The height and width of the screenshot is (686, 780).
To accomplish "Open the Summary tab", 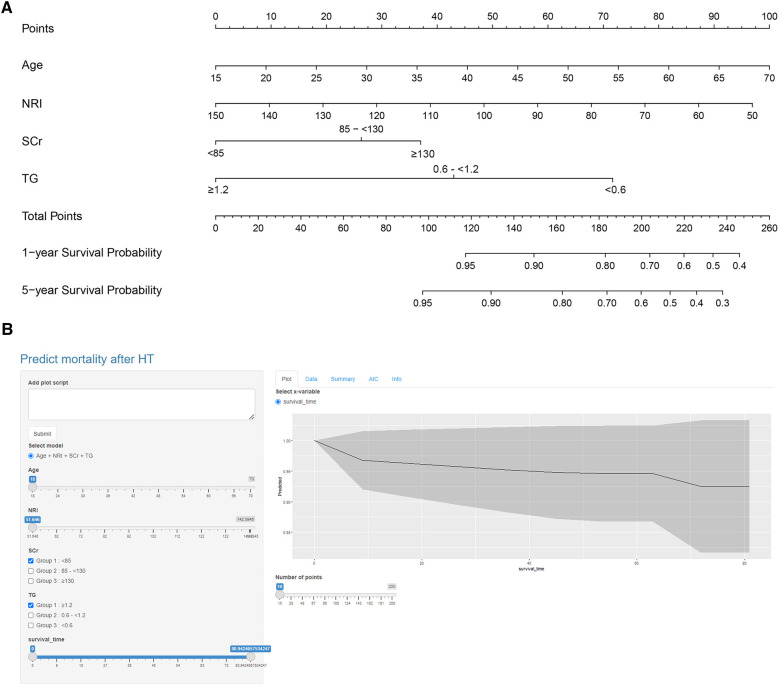I will pos(342,379).
